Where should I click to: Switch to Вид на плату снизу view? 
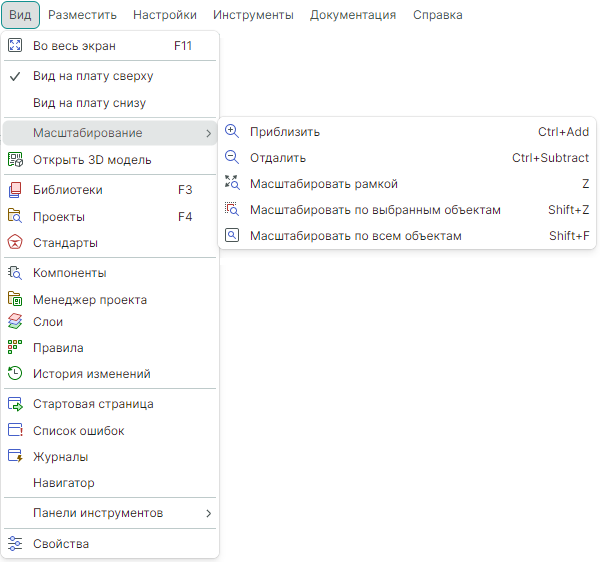[90, 103]
